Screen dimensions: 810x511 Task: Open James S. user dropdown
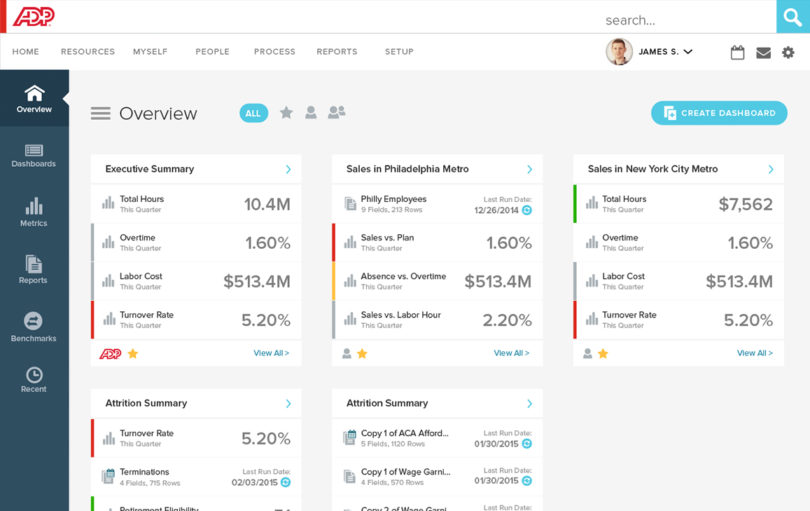665,52
